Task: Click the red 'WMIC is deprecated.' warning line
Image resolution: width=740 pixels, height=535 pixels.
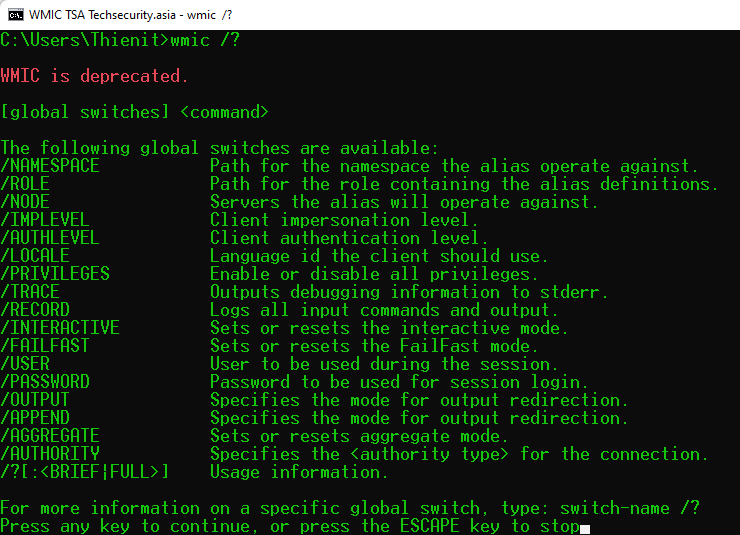Action: tap(94, 76)
